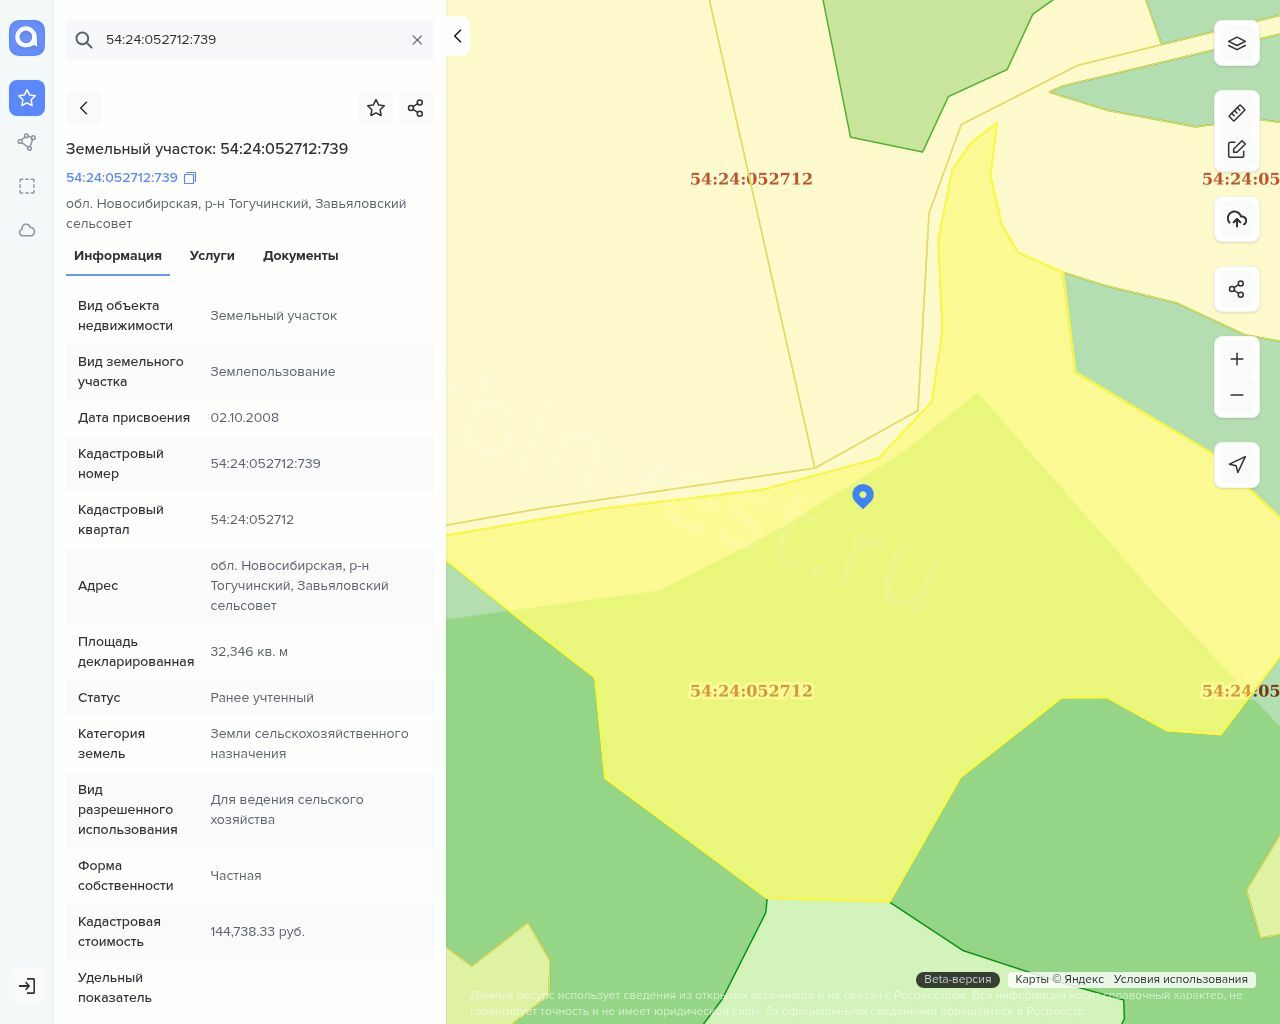The height and width of the screenshot is (1024, 1280).
Task: Select the ruler measurement tool
Action: point(1236,113)
